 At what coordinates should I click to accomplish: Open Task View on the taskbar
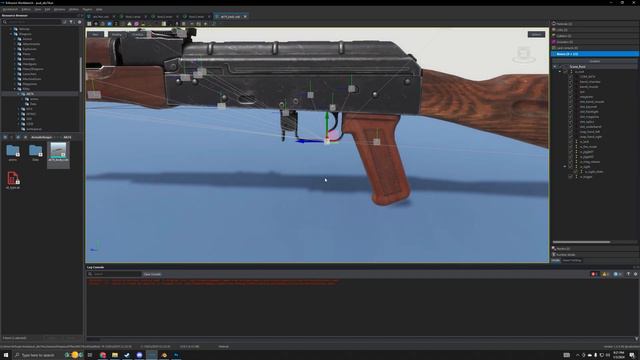coord(90,355)
